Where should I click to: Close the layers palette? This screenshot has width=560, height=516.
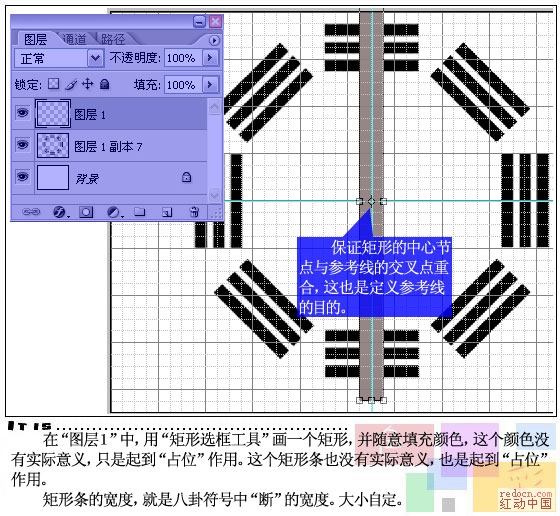pos(215,22)
